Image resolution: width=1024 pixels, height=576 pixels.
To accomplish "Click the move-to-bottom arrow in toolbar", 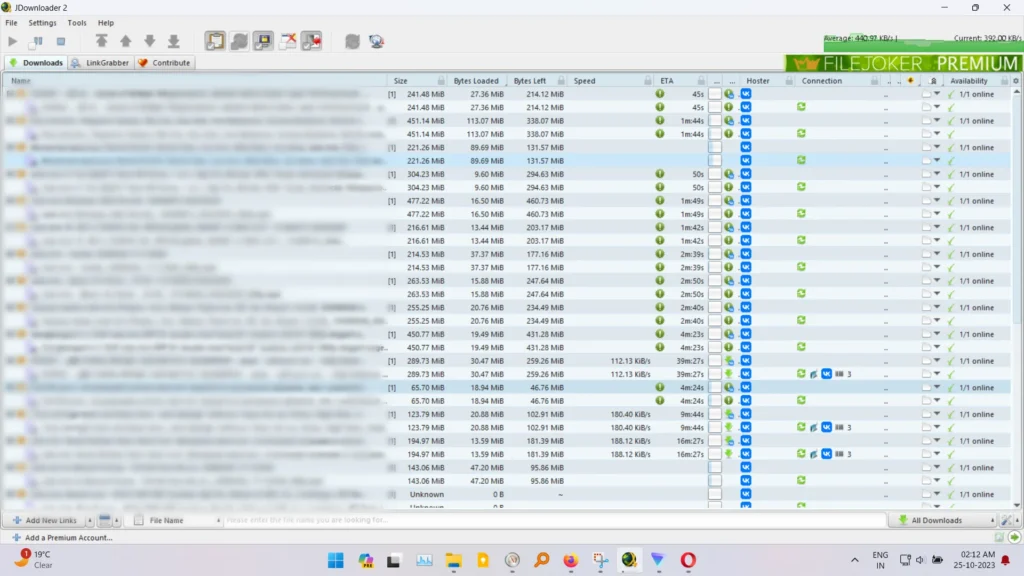I will pyautogui.click(x=173, y=41).
